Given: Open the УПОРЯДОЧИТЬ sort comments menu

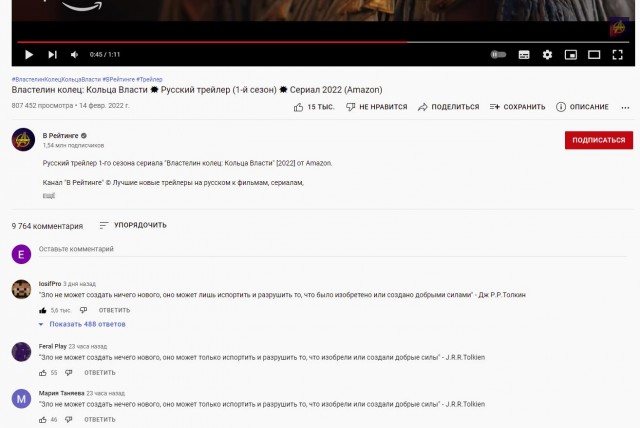Looking at the screenshot, I should click(x=133, y=225).
